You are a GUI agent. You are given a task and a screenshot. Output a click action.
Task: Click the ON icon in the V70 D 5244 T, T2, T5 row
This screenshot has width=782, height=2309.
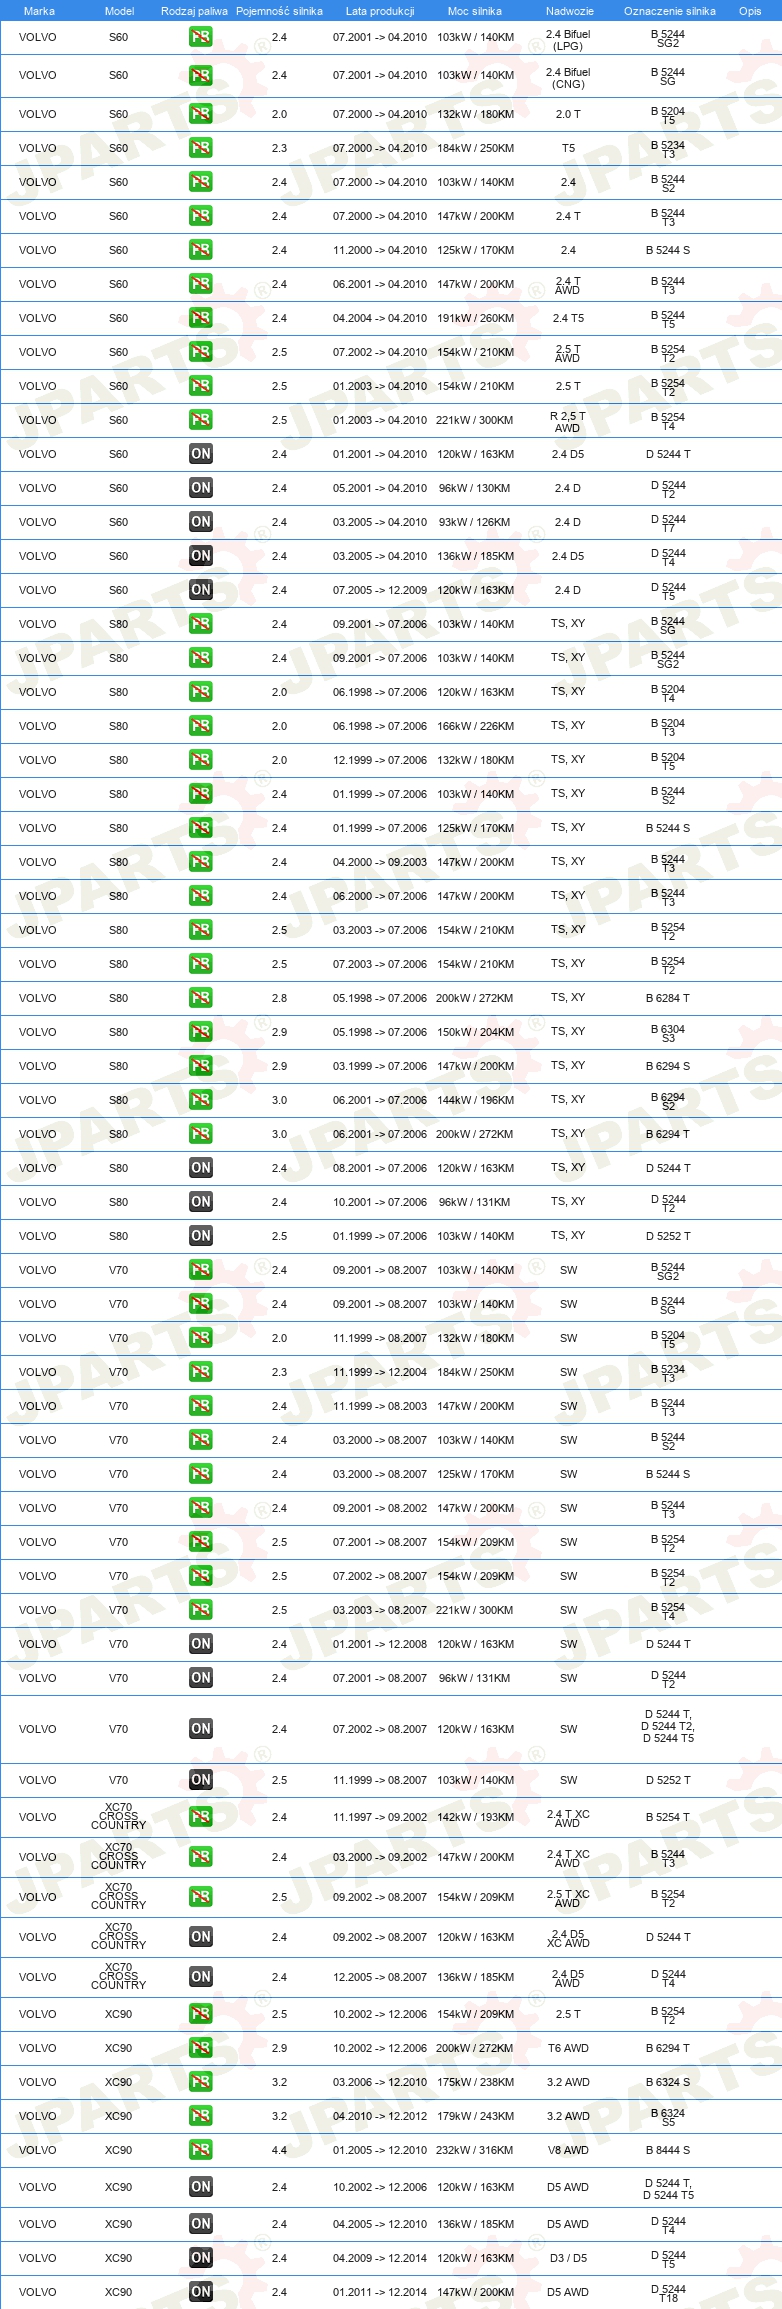click(200, 1729)
